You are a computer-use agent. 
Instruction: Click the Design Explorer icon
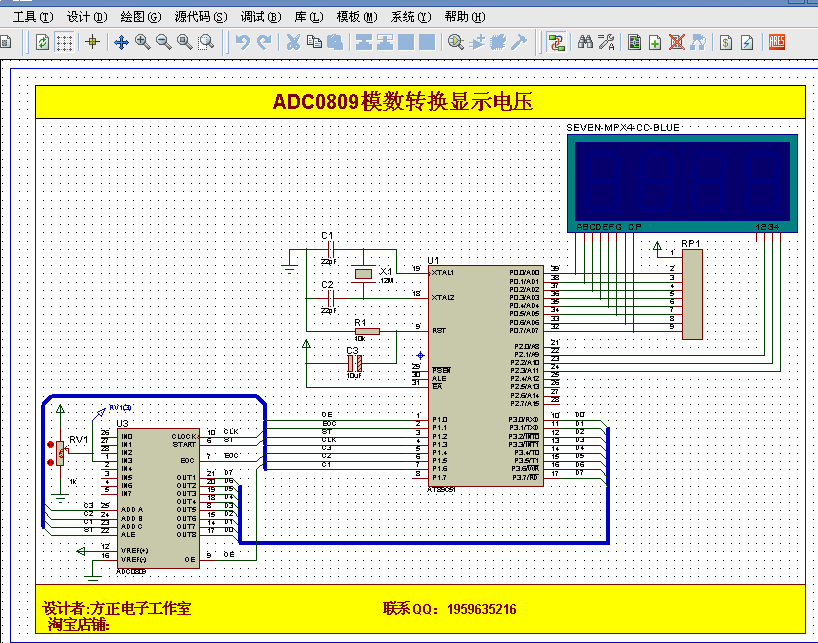(634, 42)
